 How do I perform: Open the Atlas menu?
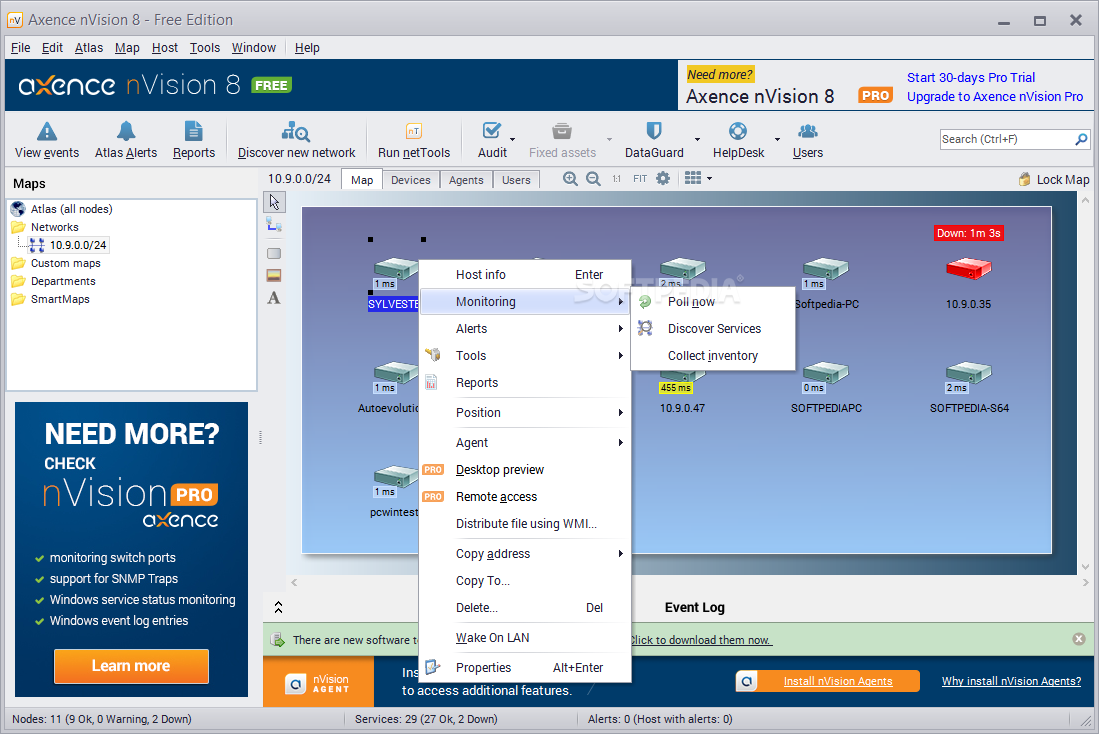point(89,48)
